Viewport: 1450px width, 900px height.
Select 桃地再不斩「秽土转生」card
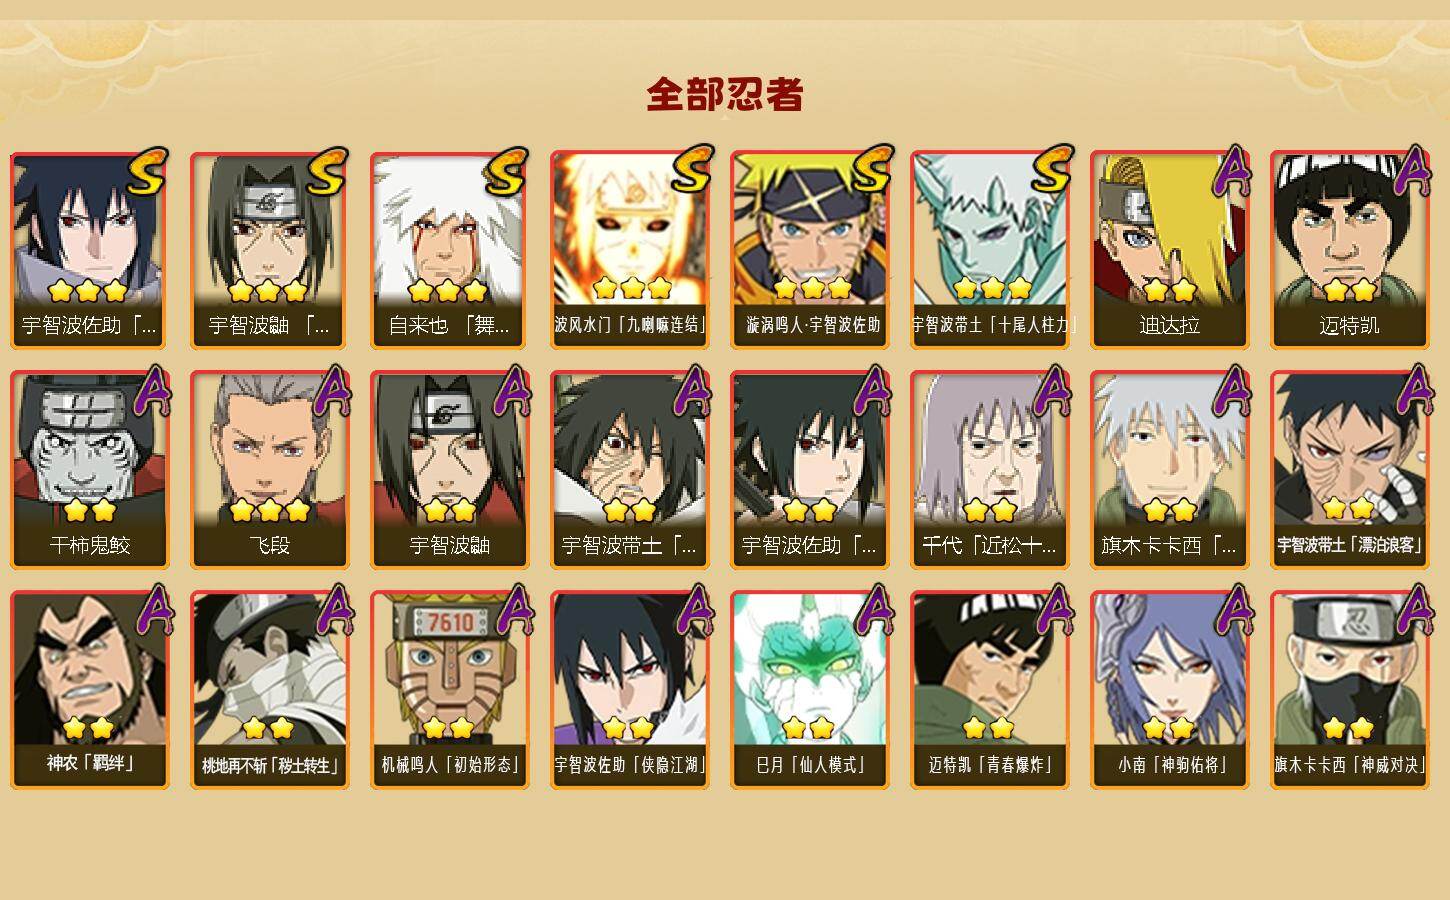pos(269,690)
